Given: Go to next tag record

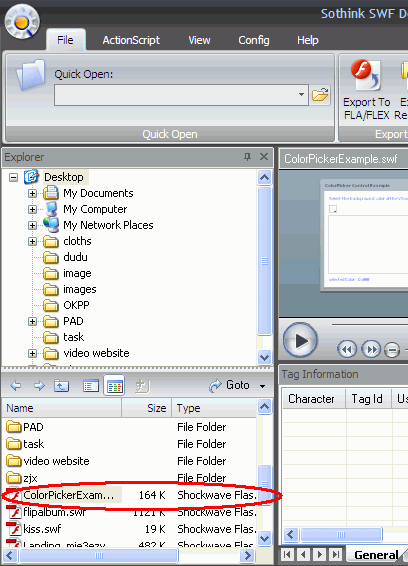Looking at the screenshot, I should [320, 554].
